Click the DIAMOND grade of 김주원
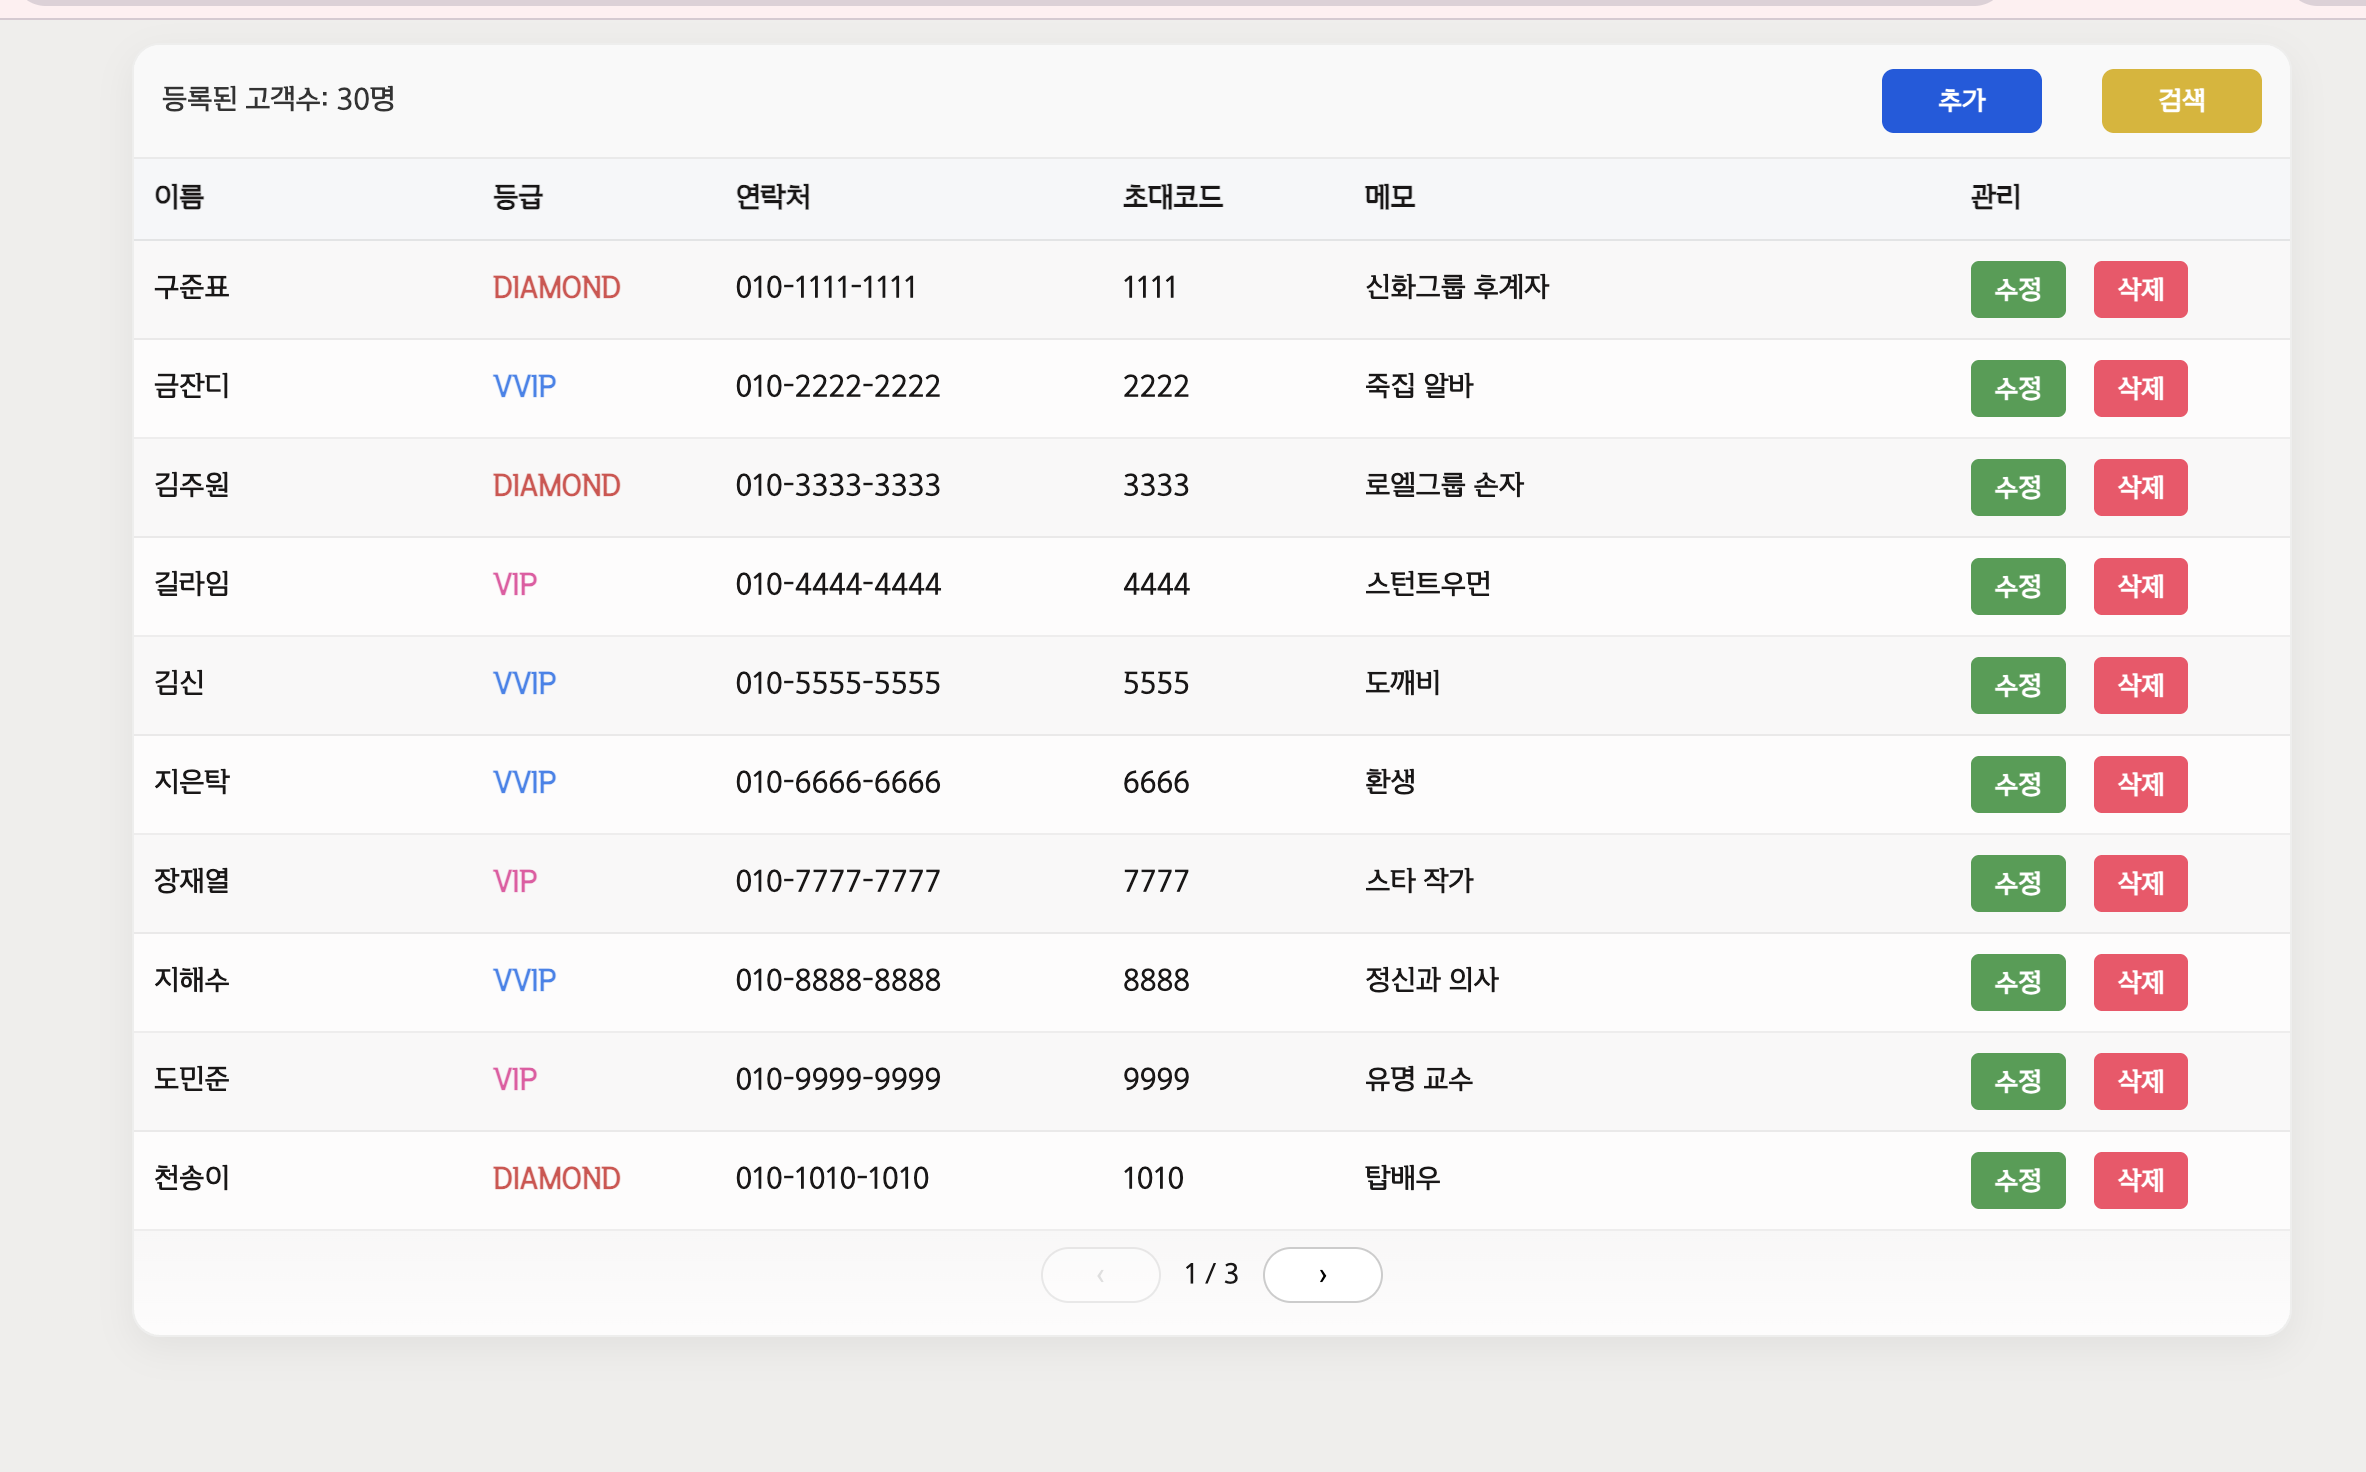The image size is (2366, 1472). point(556,486)
